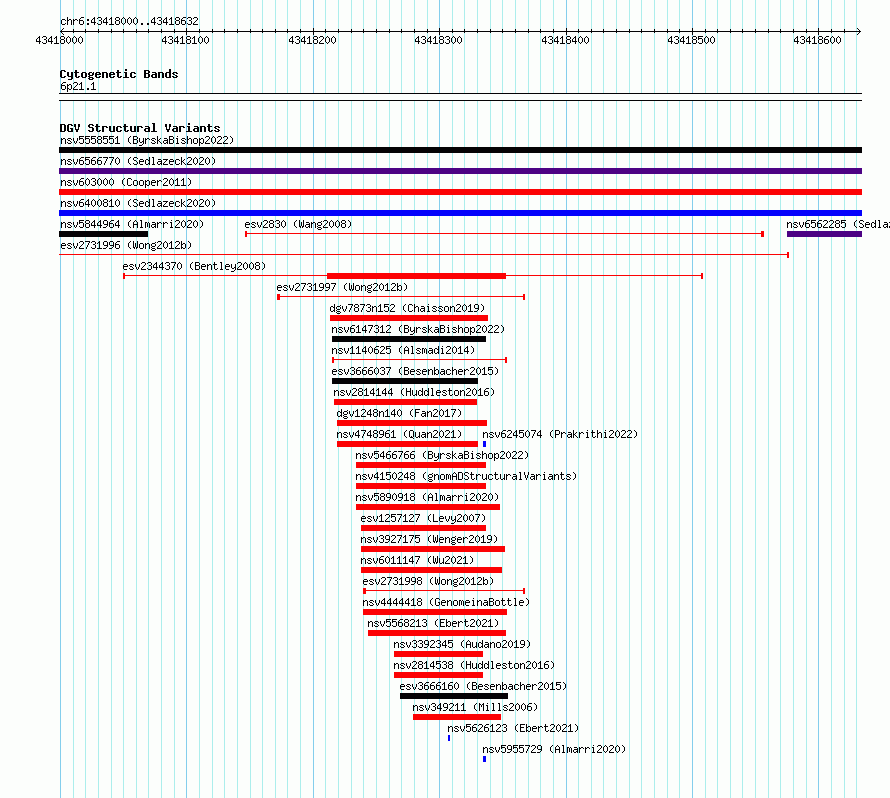Open esv2731996 (Wong2012b) label
Image resolution: width=890 pixels, height=798 pixels.
tap(126, 245)
